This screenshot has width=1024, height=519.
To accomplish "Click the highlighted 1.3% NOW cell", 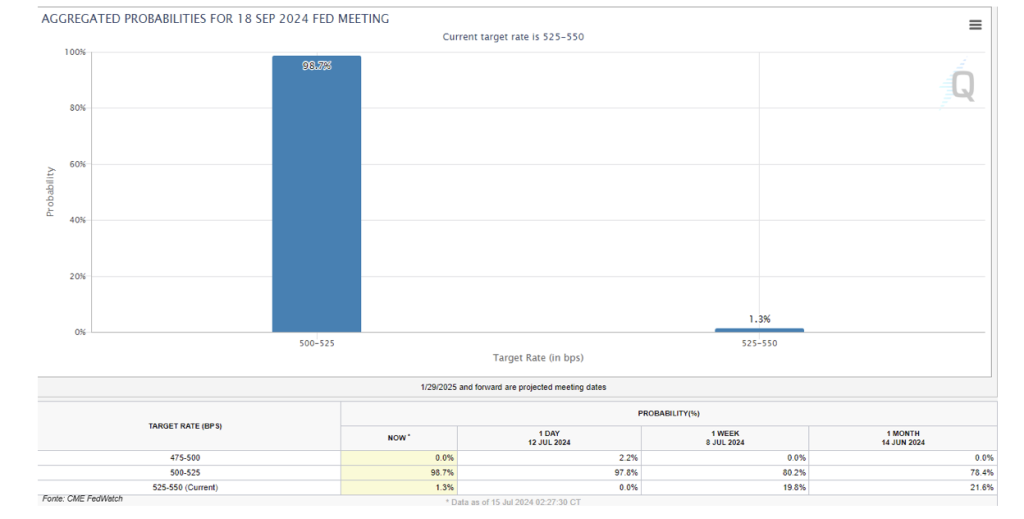I will (399, 488).
